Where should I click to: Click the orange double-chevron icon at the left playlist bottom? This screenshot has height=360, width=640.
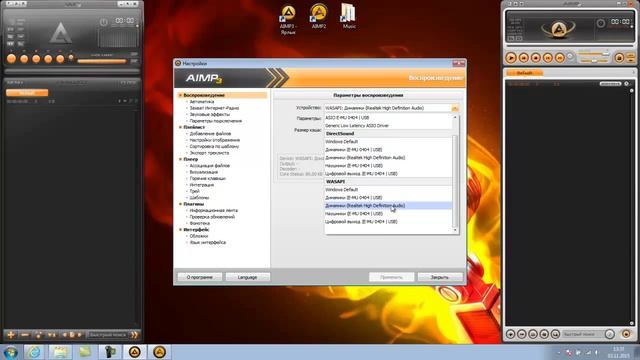134,335
